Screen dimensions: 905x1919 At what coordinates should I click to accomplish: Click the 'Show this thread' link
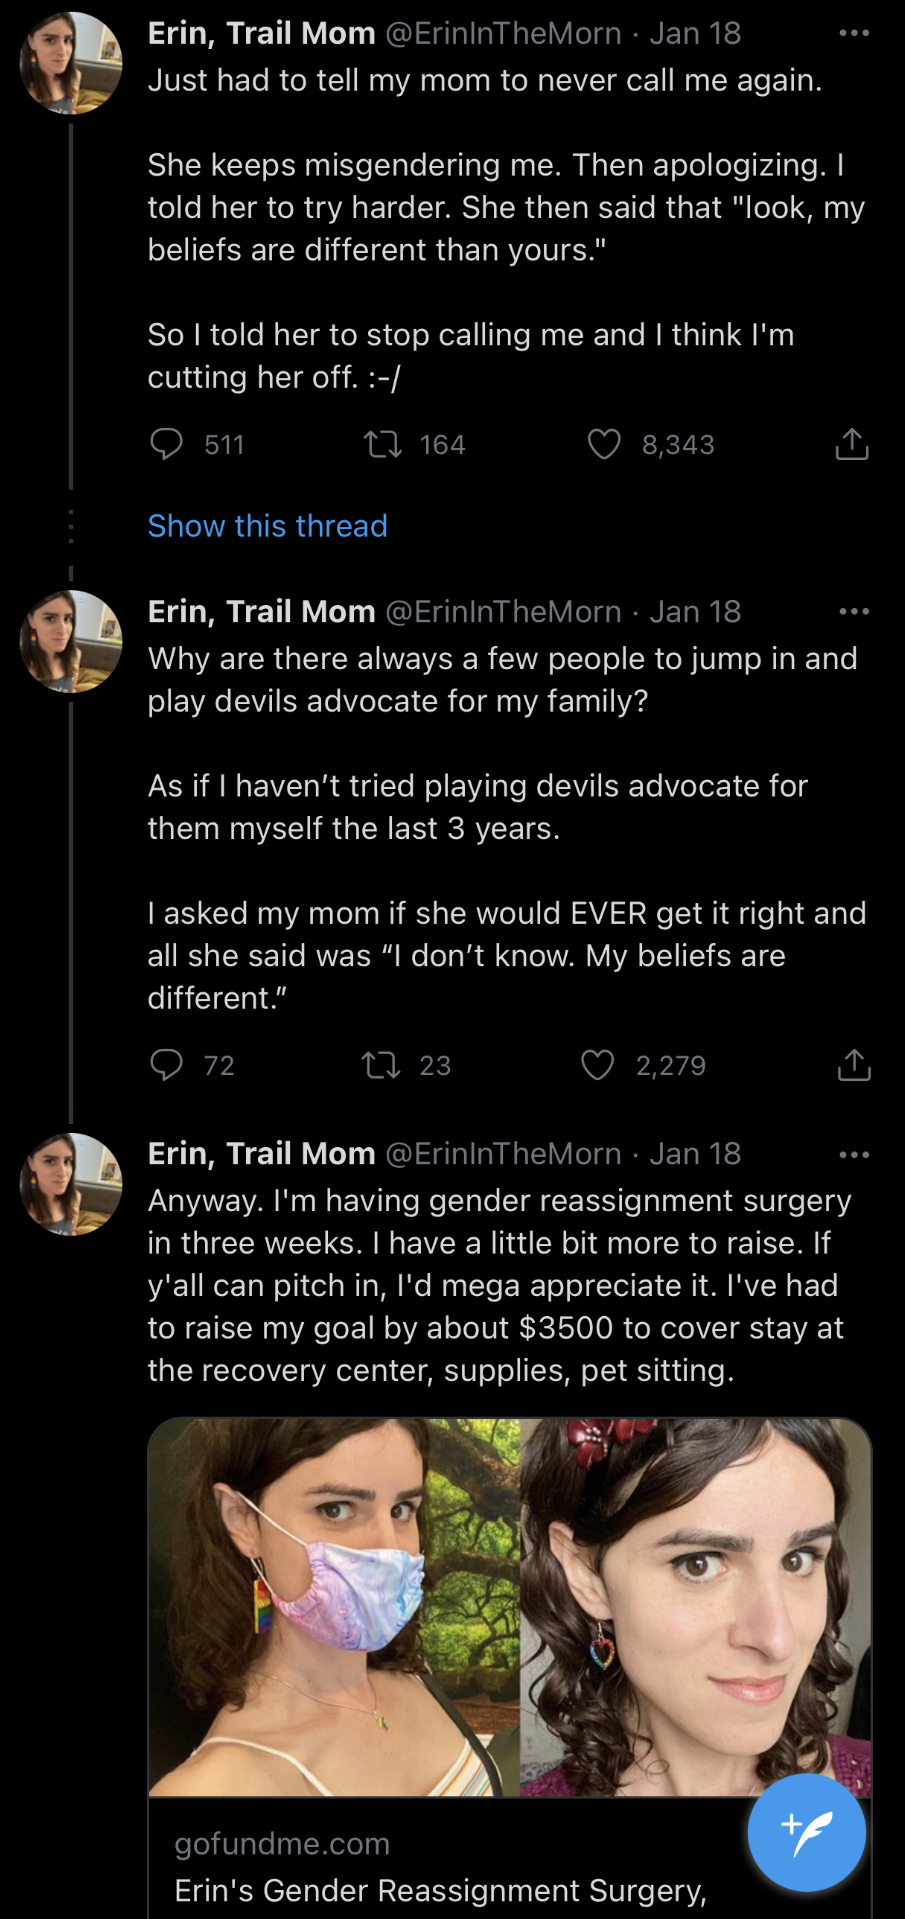coord(267,526)
